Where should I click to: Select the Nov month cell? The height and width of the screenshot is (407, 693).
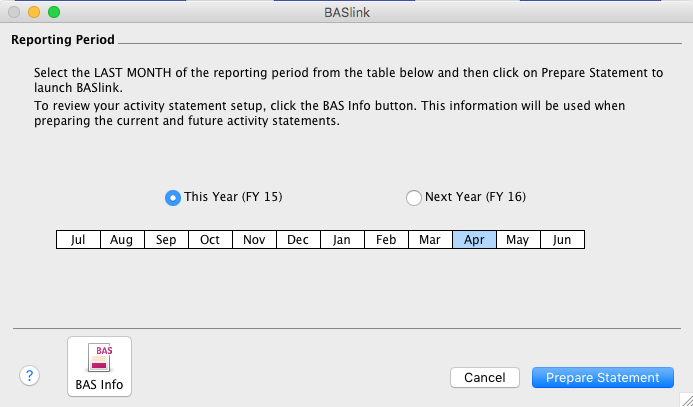tap(254, 240)
